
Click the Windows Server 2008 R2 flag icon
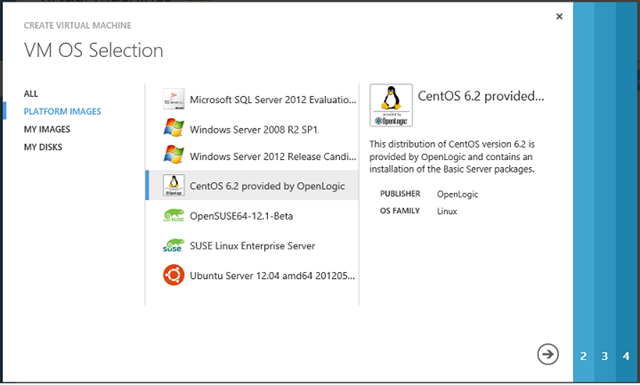(x=174, y=128)
